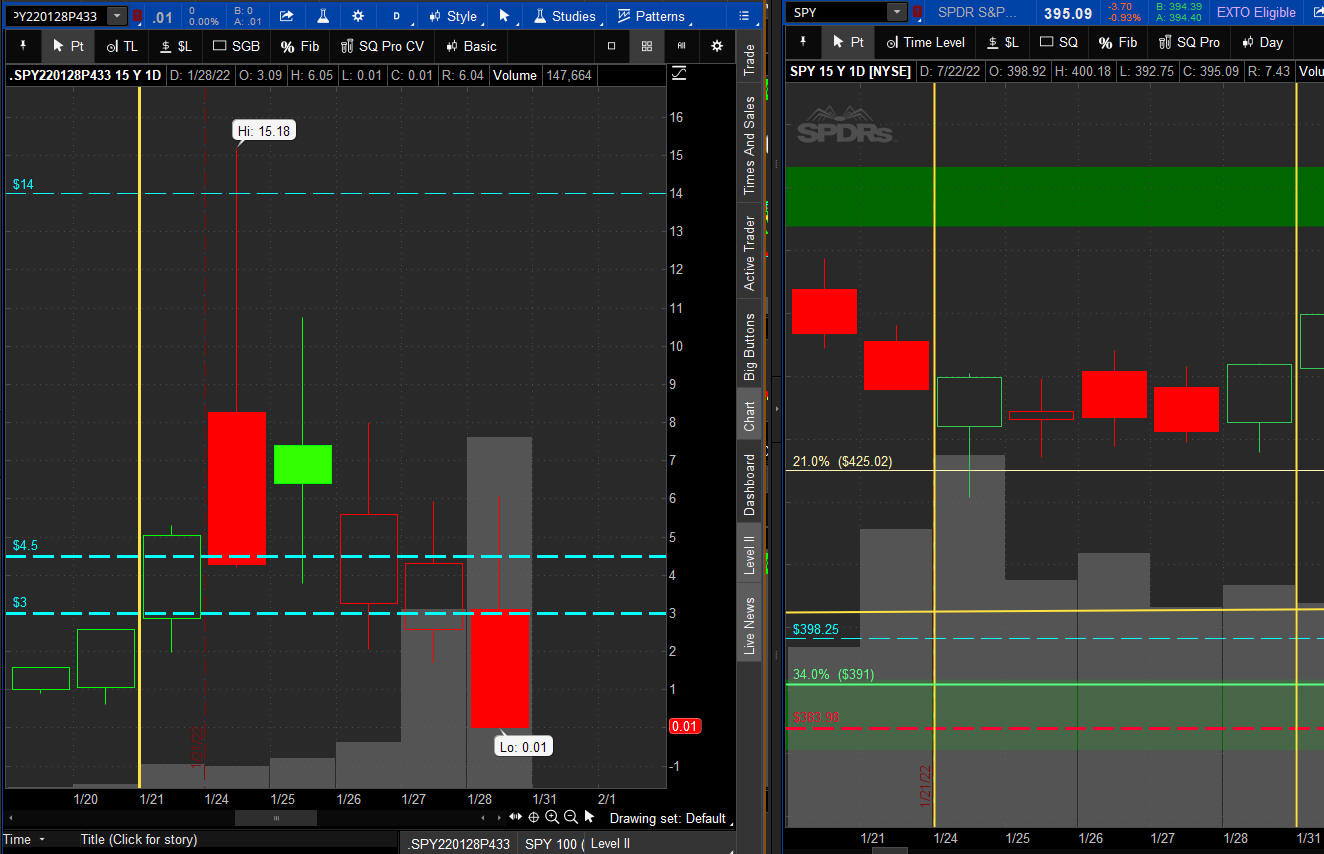Select the SGB rectangle tool

click(x=236, y=46)
